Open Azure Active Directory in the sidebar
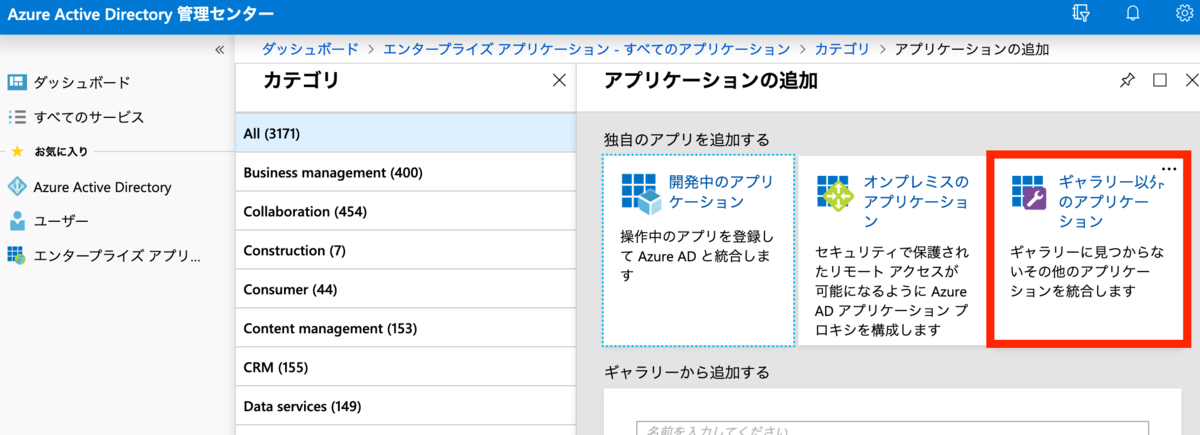This screenshot has width=1200, height=435. 102,187
